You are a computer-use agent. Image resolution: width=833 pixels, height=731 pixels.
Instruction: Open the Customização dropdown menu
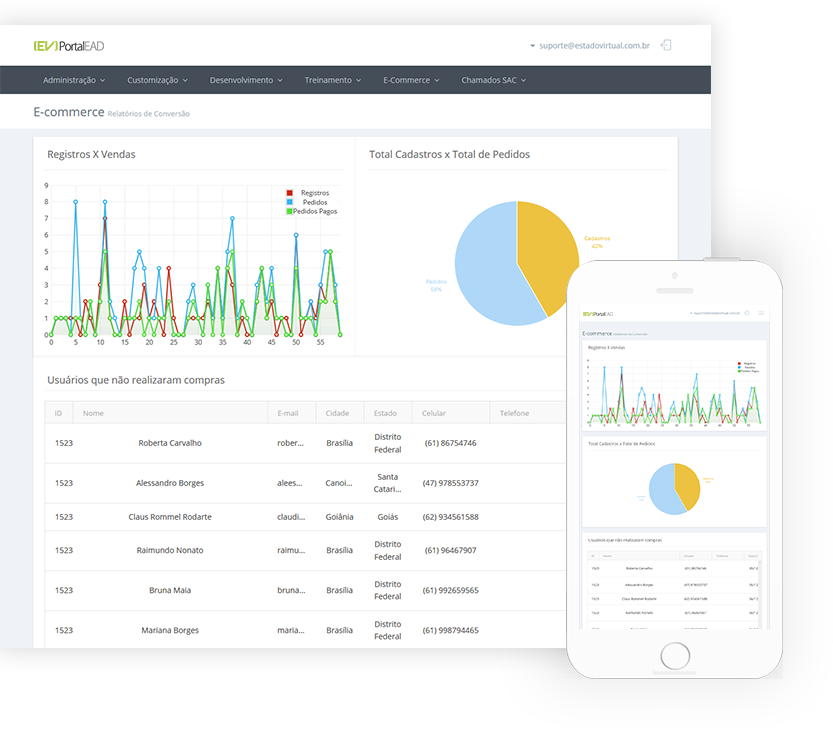pyautogui.click(x=155, y=80)
